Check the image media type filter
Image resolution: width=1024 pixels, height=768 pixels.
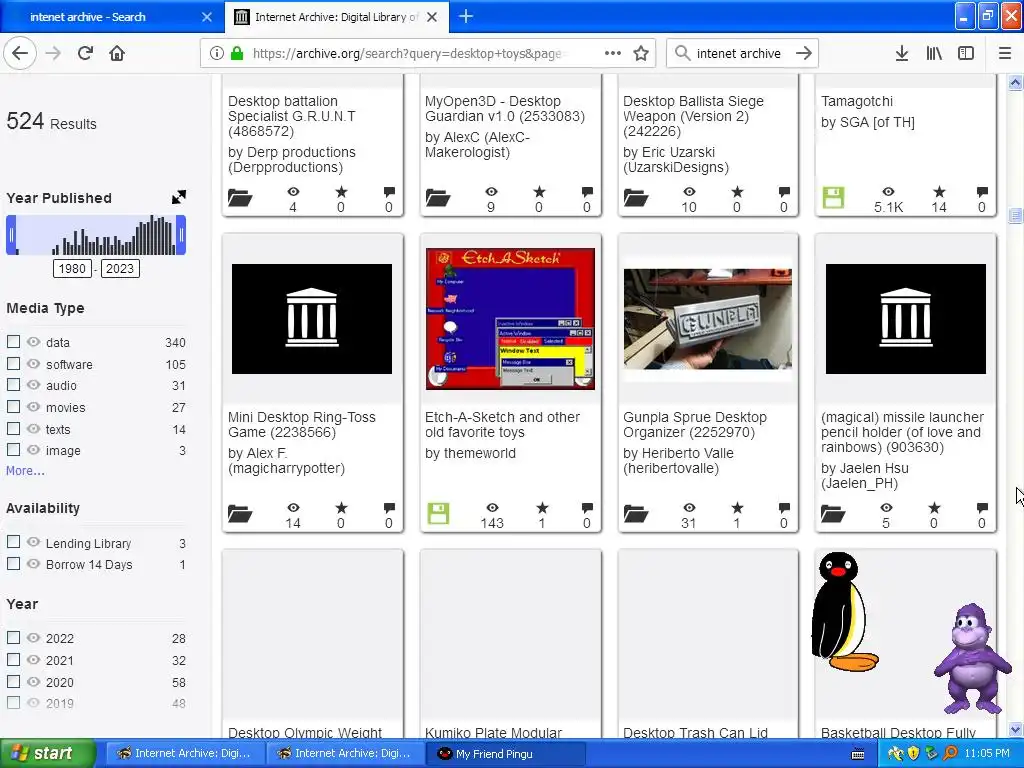tap(13, 450)
